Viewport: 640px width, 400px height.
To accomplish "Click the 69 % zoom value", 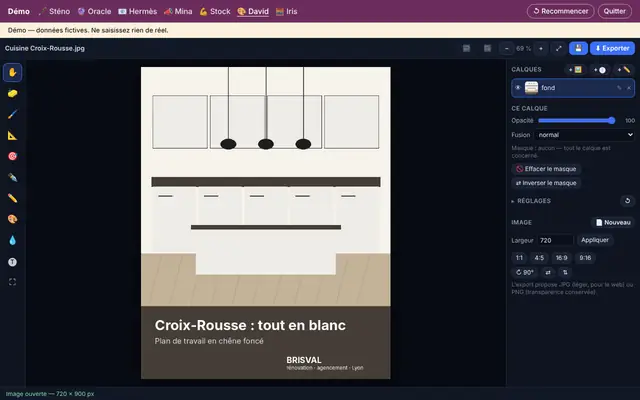I will pos(524,49).
